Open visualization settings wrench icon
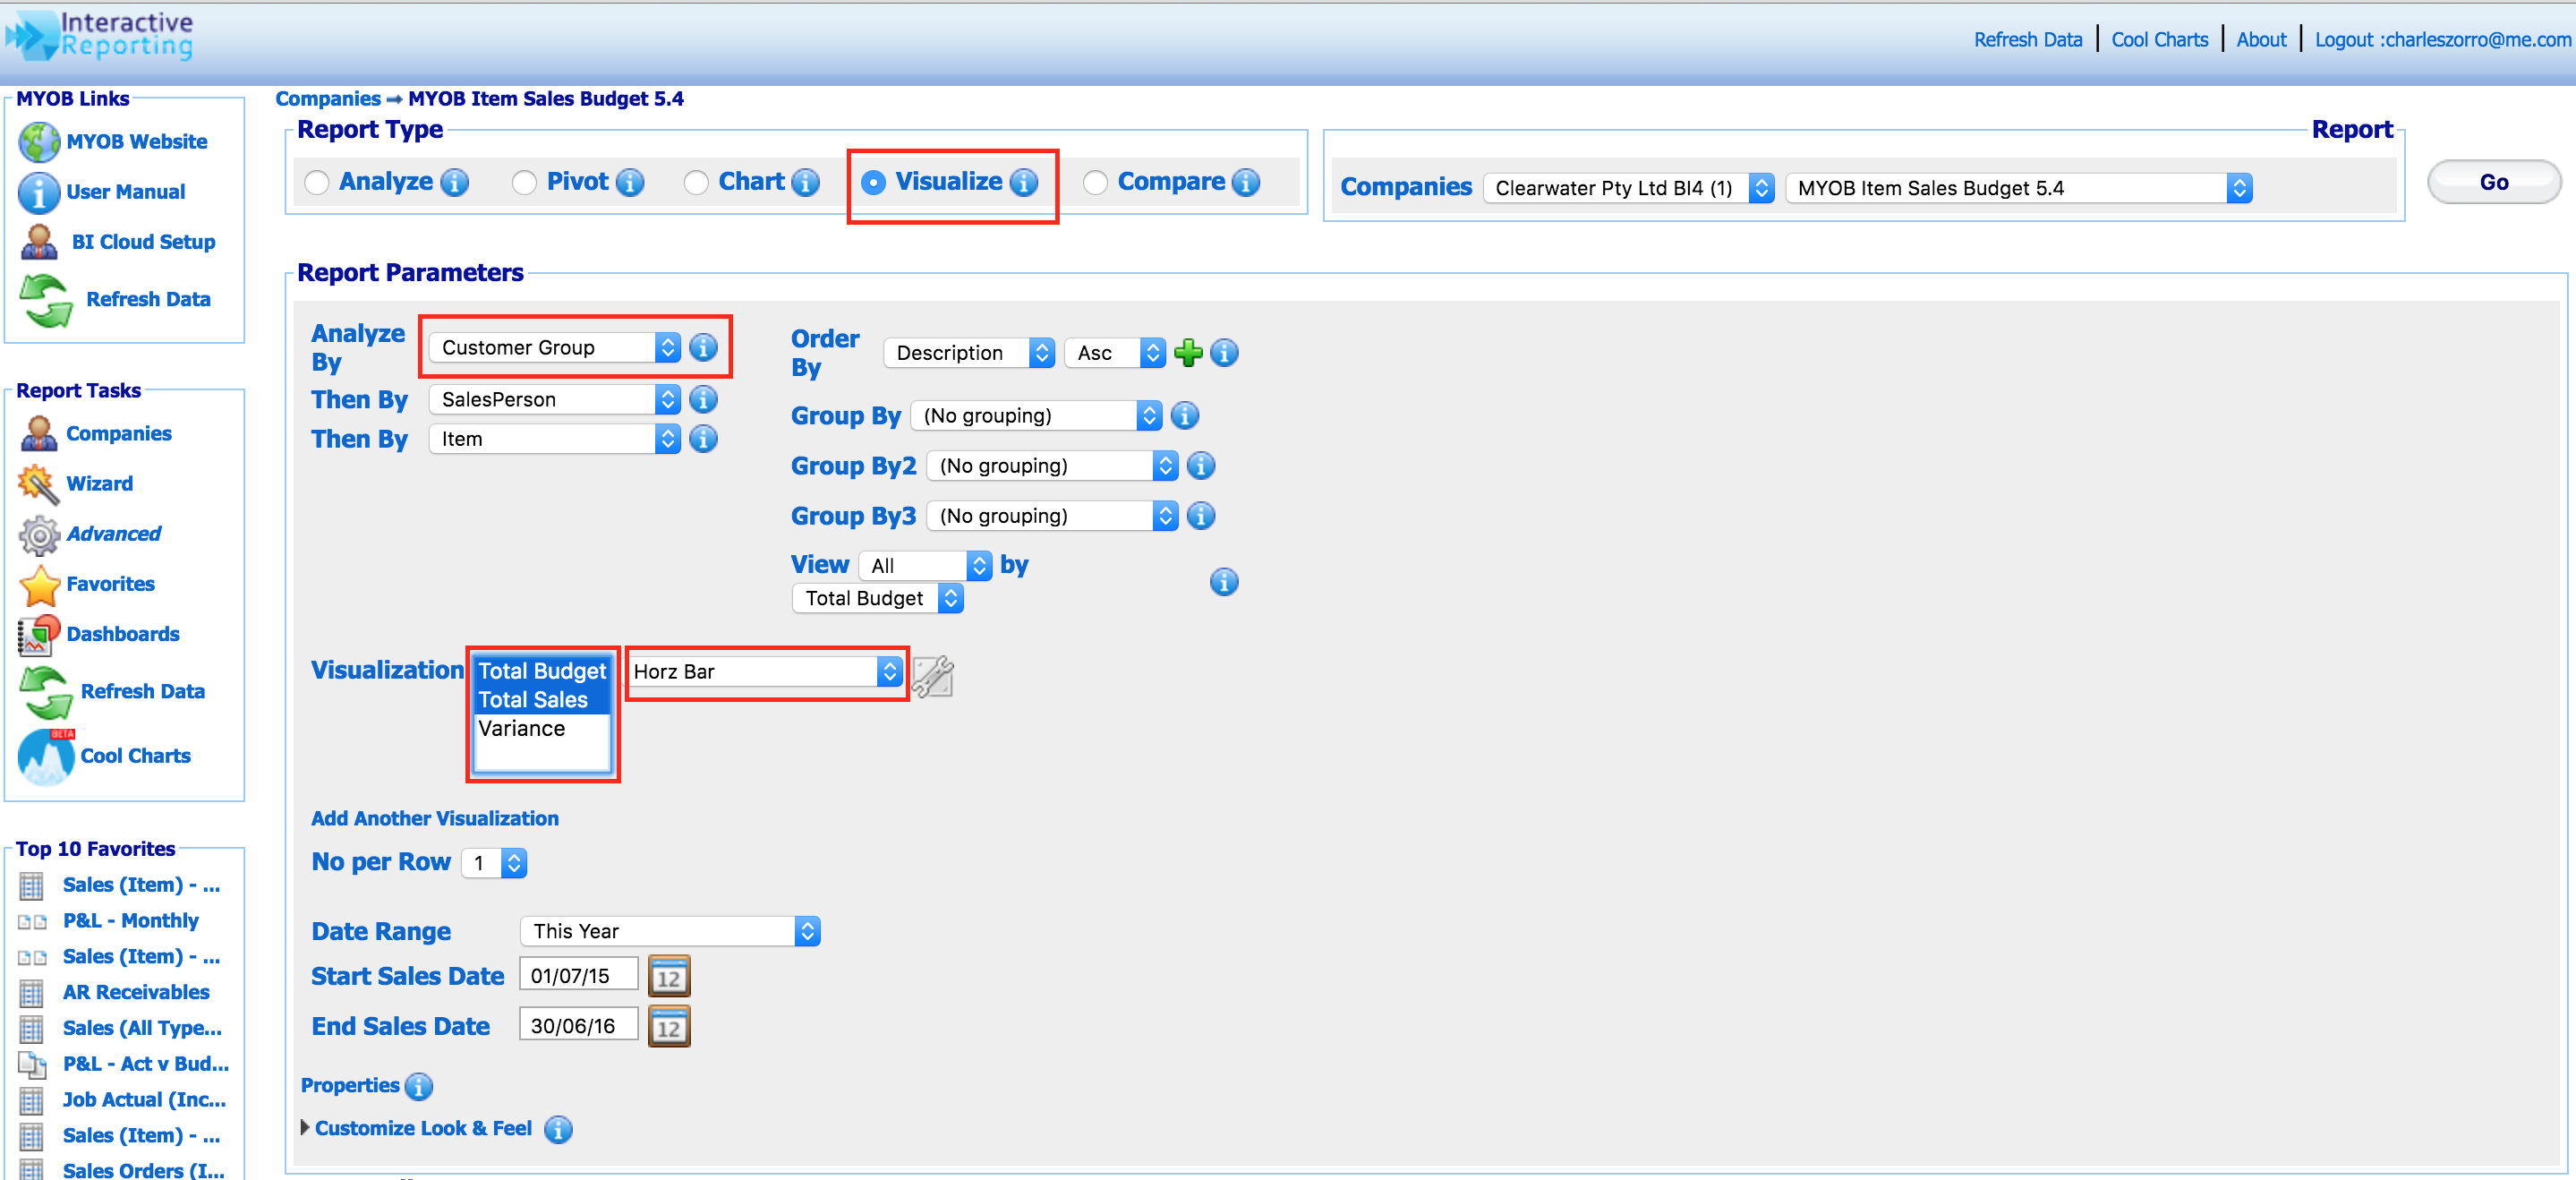The image size is (2576, 1180). (x=933, y=676)
